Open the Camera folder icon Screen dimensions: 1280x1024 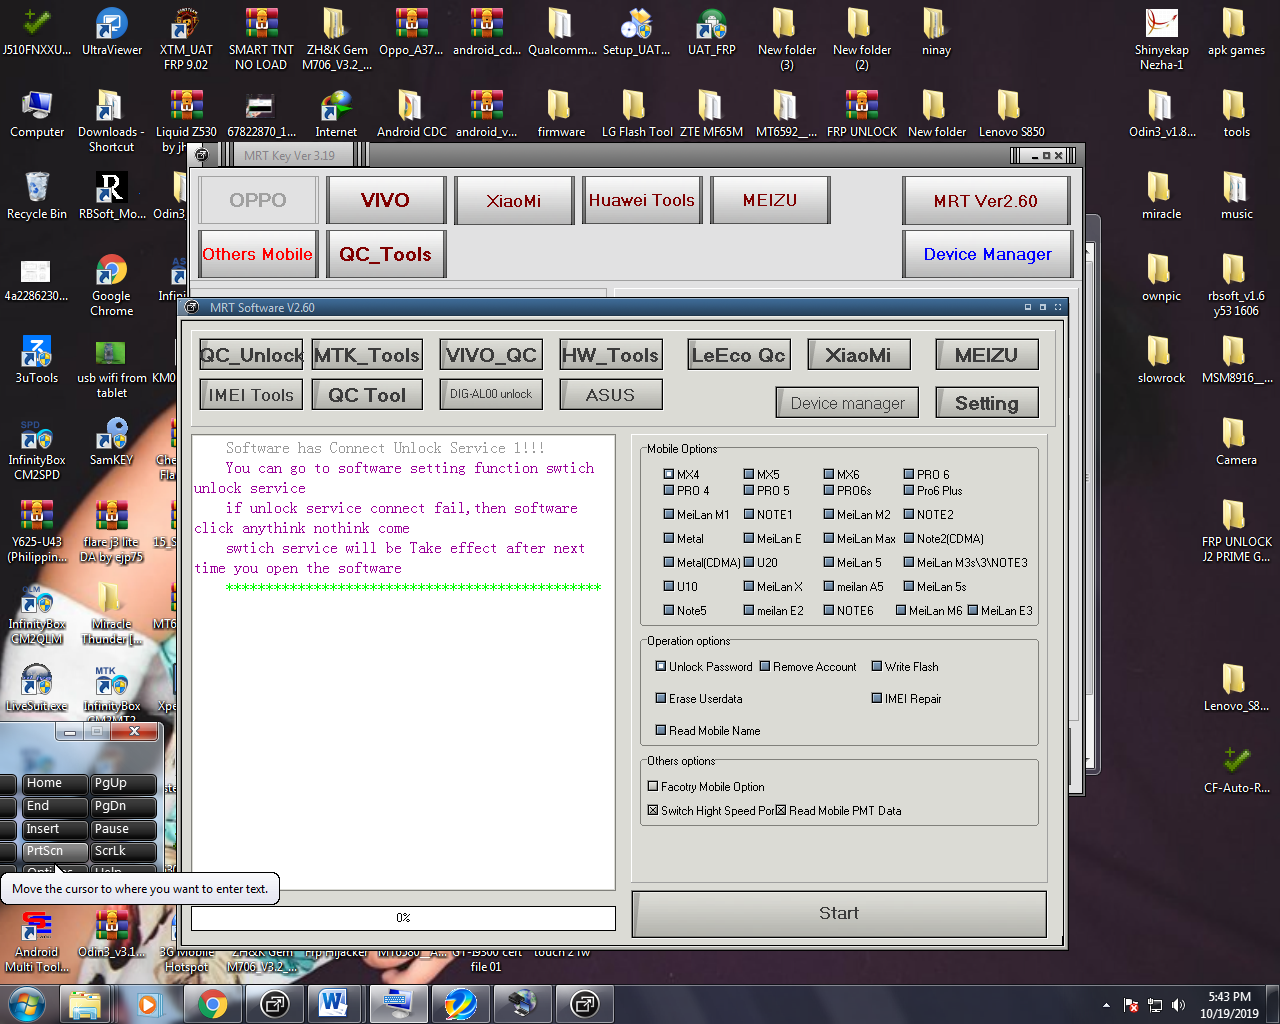click(x=1236, y=442)
